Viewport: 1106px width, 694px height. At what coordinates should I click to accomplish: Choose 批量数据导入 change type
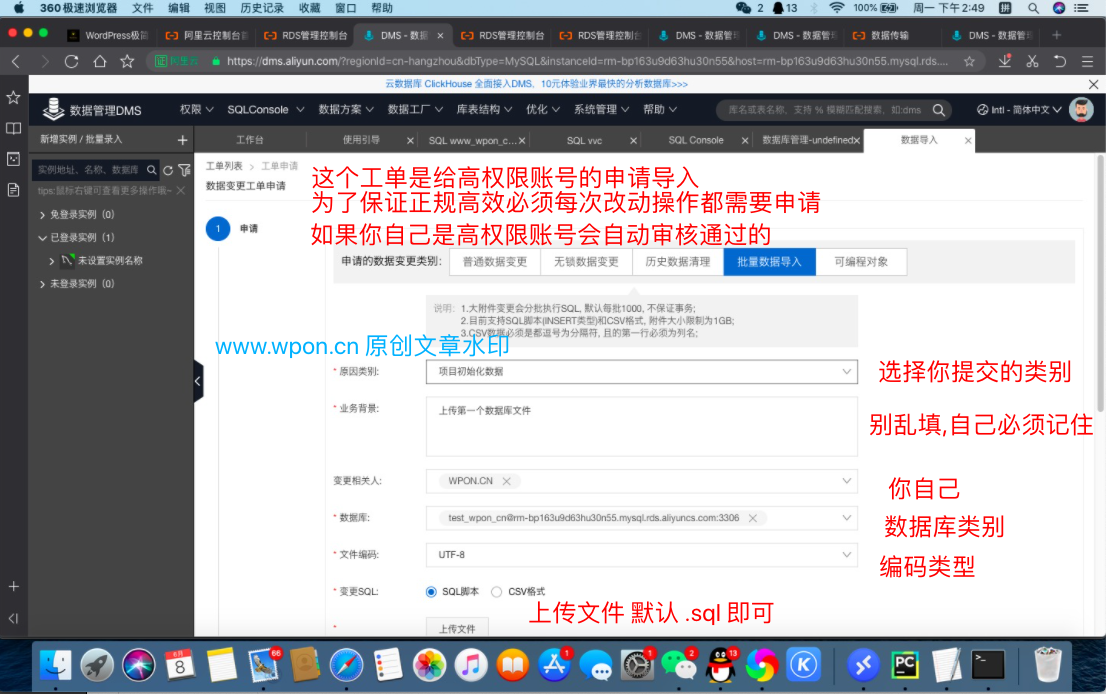pos(770,262)
